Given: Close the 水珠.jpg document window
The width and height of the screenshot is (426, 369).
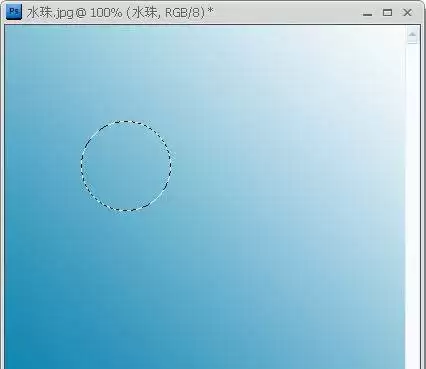Looking at the screenshot, I should [407, 13].
